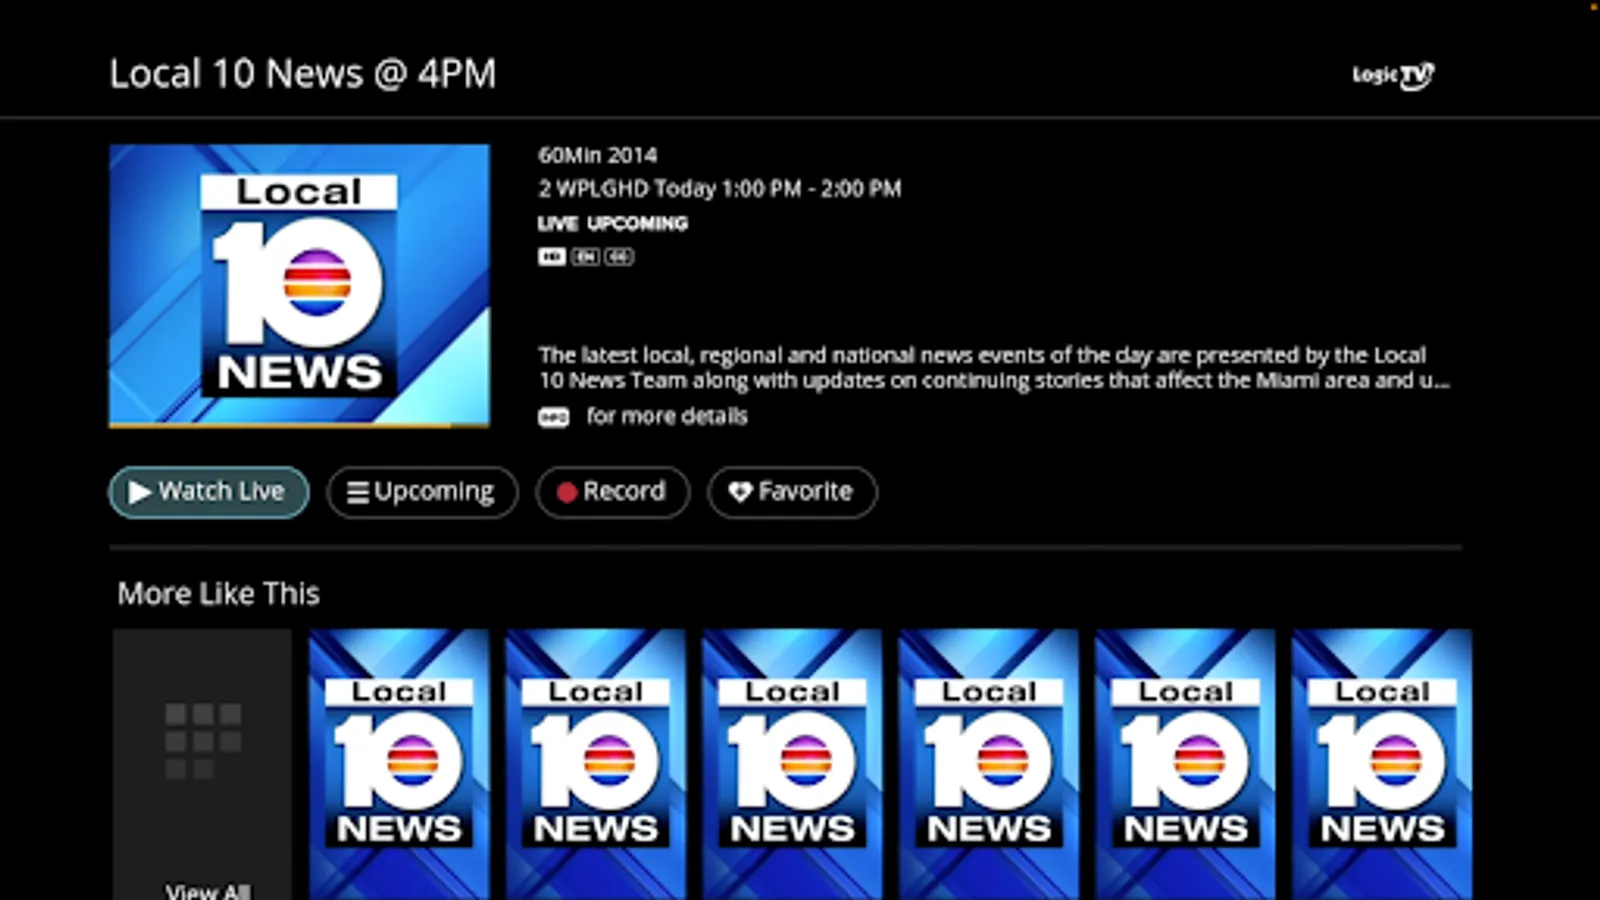Click the program description beginning "The latest local"

(994, 367)
